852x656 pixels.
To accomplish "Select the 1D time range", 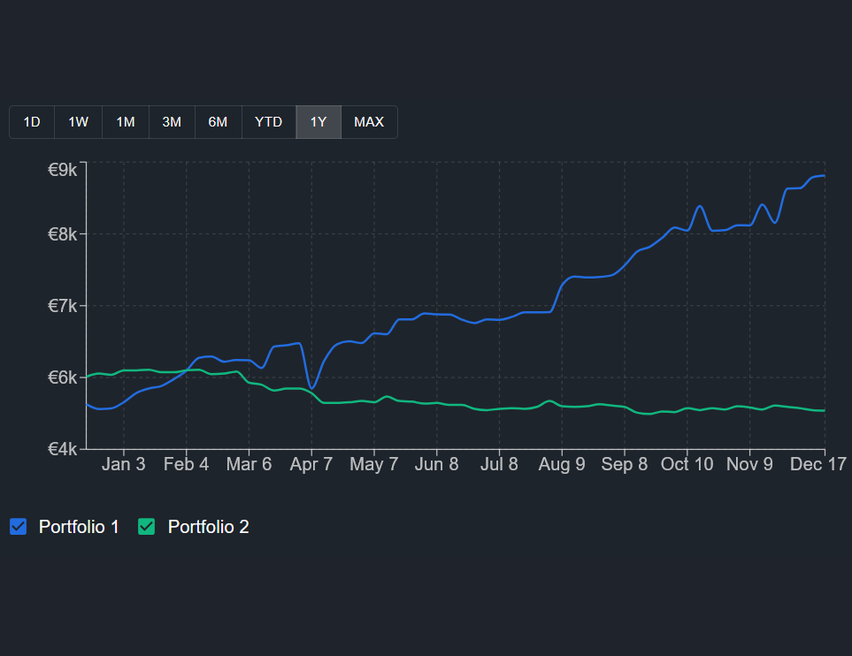I will 31,121.
